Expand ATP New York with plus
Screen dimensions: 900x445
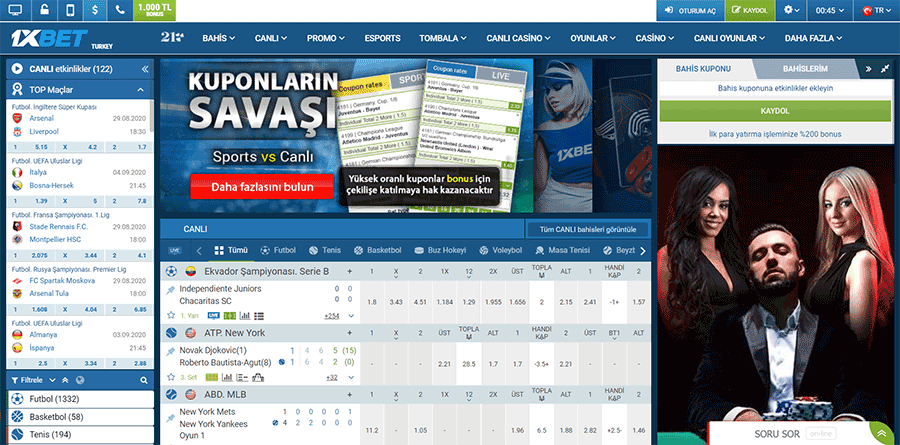click(x=350, y=333)
